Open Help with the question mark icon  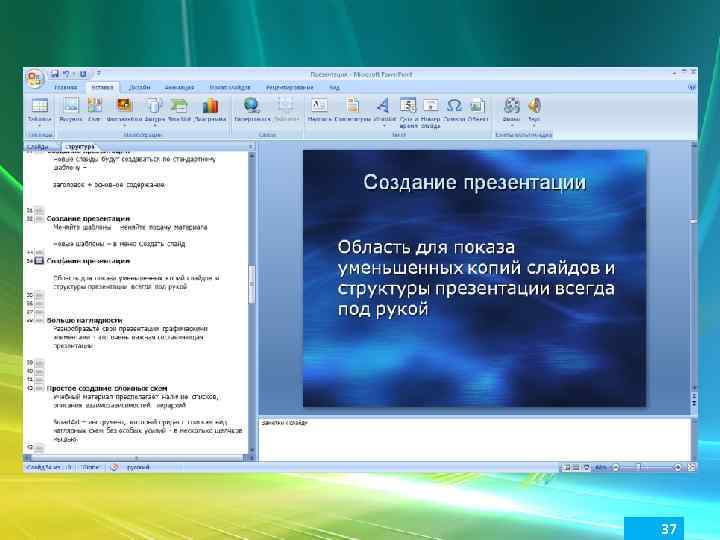[692, 87]
